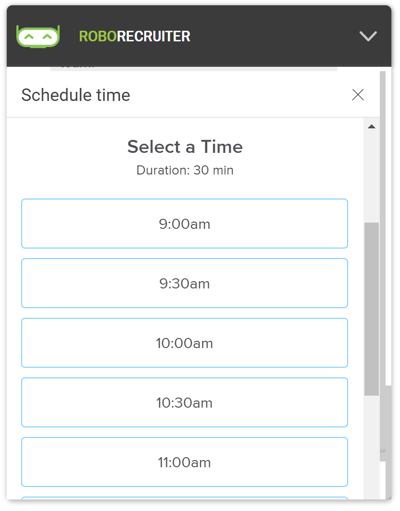Click the time list scrollbar thumb
The width and height of the screenshot is (400, 511).
(371, 309)
